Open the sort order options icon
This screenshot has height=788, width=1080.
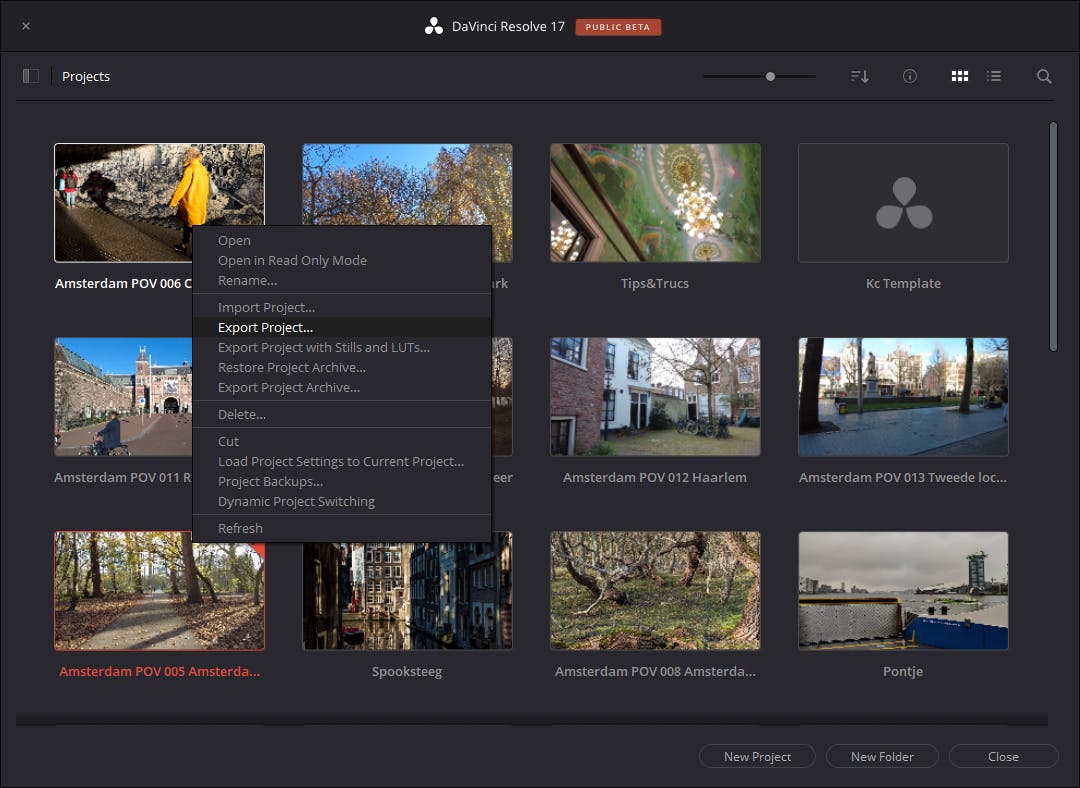(x=859, y=76)
